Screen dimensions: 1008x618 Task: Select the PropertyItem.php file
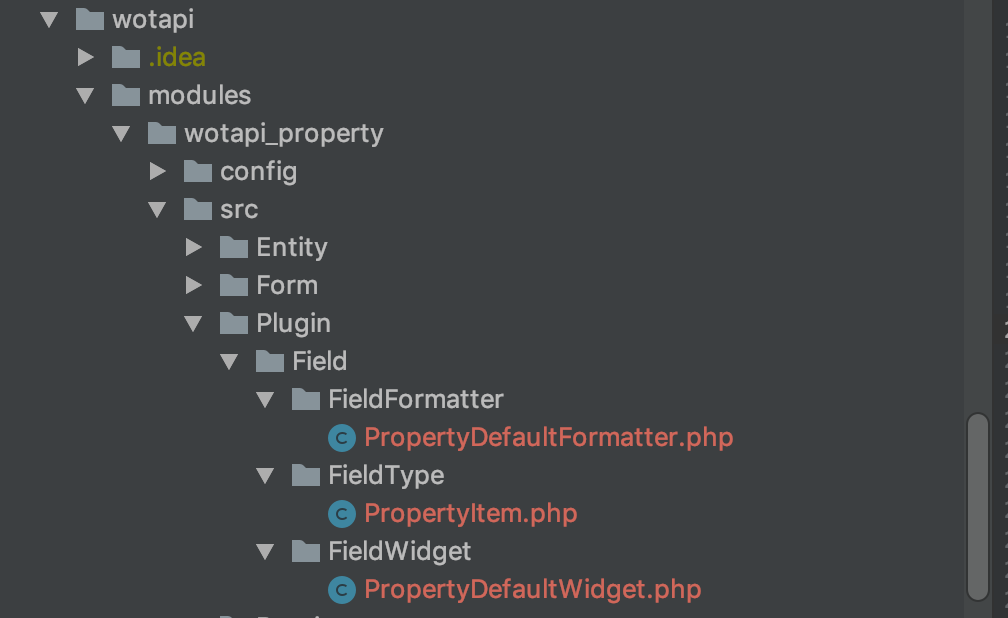[471, 514]
